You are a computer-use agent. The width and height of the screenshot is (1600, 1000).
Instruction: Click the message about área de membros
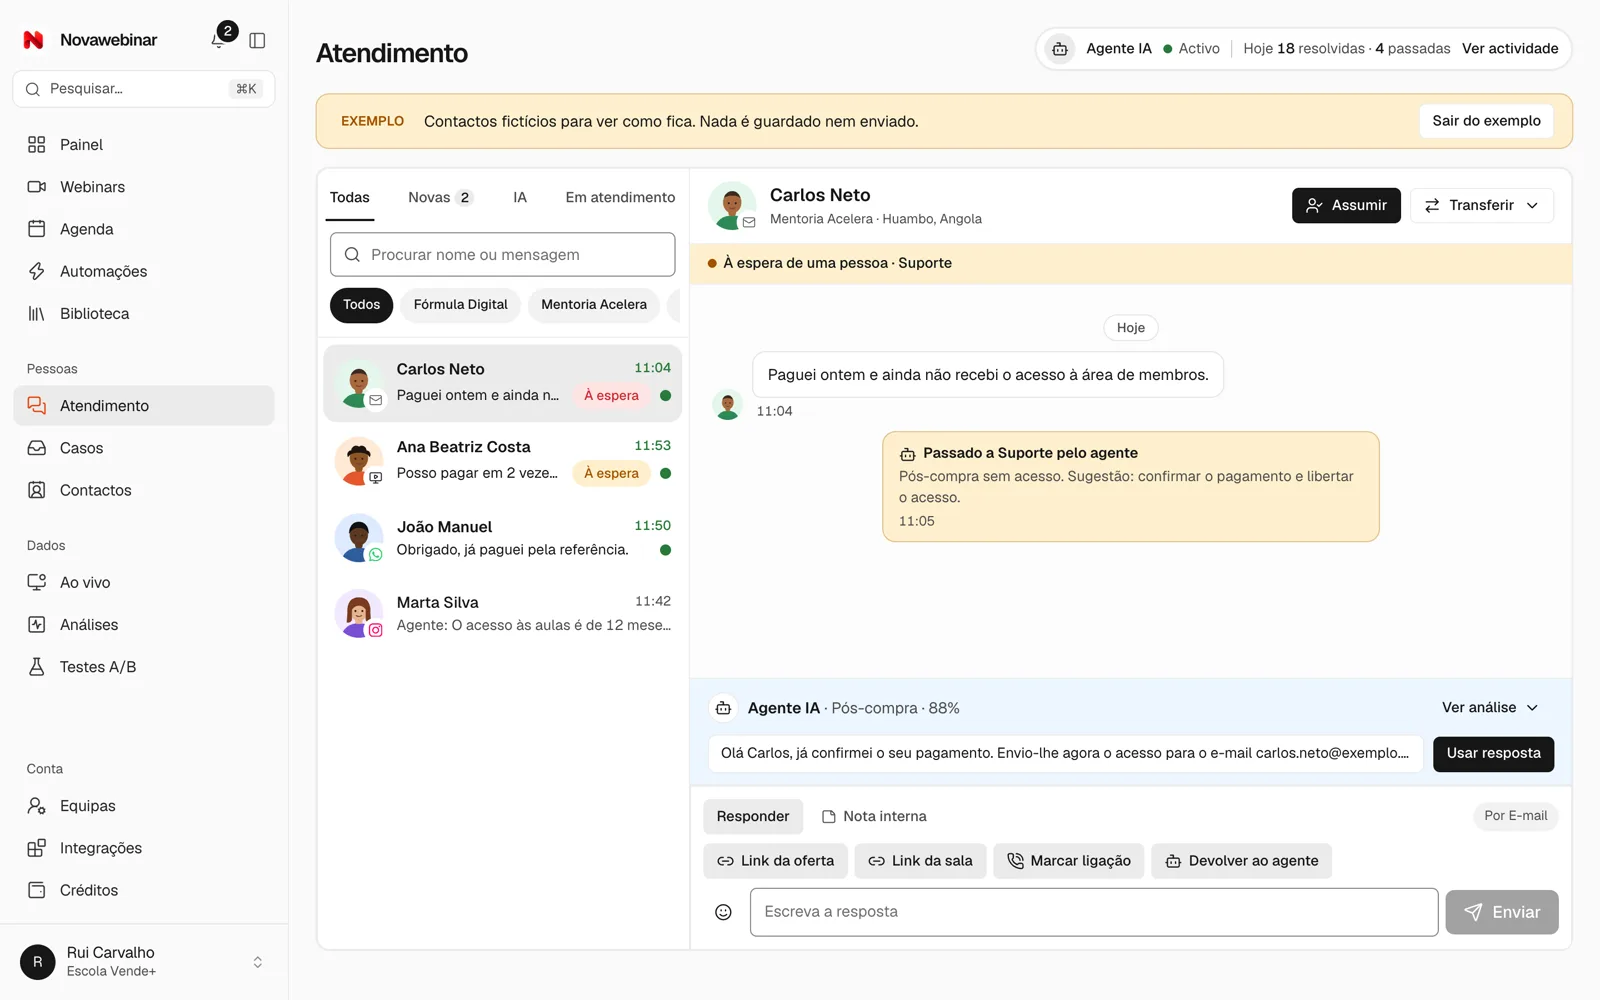click(988, 375)
